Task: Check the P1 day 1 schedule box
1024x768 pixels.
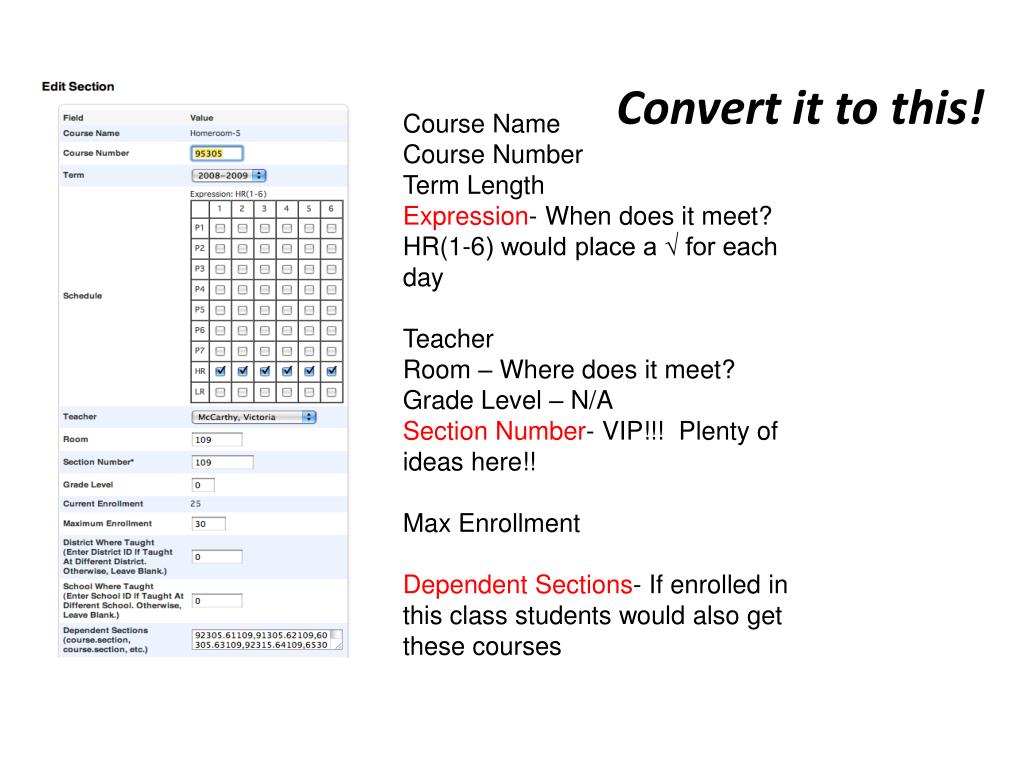Action: tap(220, 229)
